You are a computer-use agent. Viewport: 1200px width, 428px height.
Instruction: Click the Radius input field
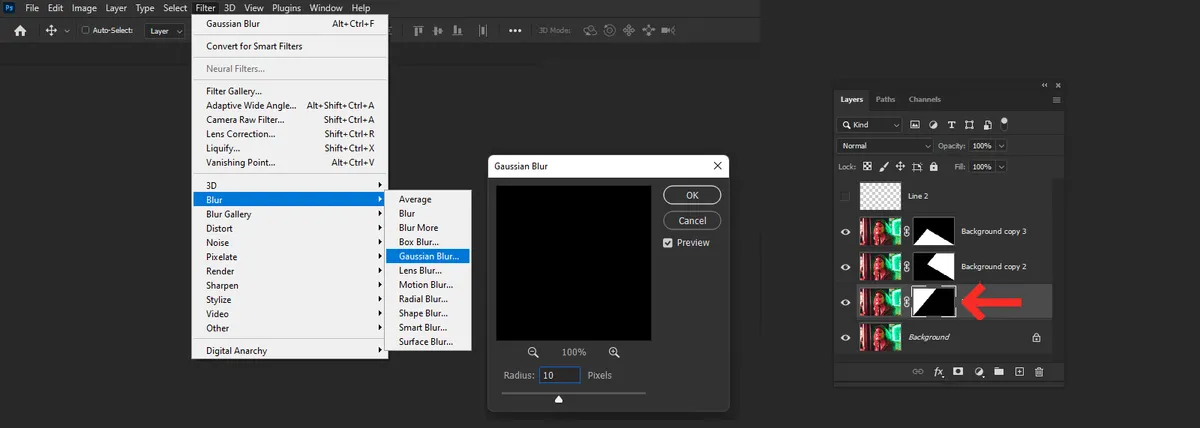[x=560, y=376]
